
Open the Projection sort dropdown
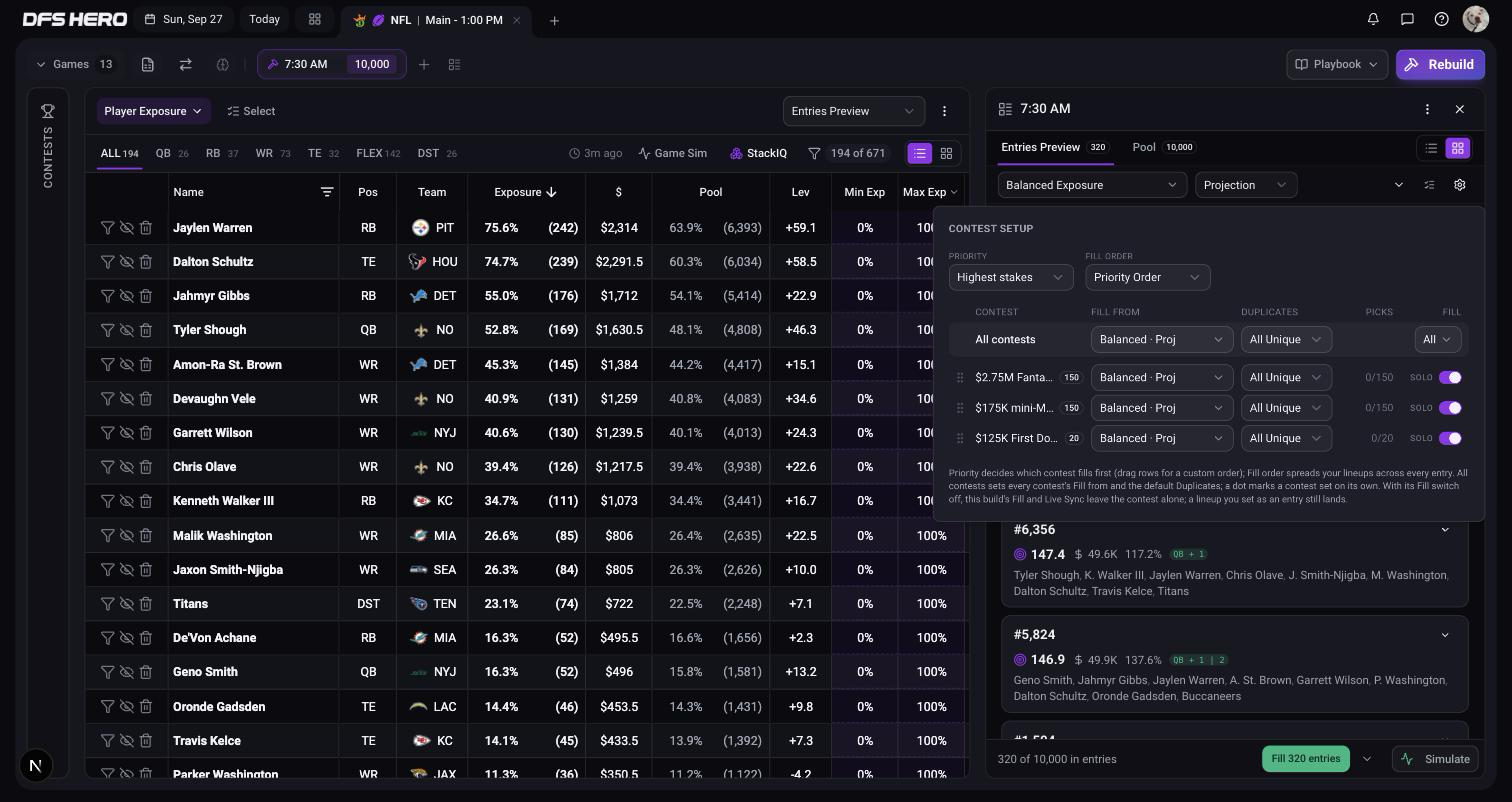pyautogui.click(x=1245, y=185)
